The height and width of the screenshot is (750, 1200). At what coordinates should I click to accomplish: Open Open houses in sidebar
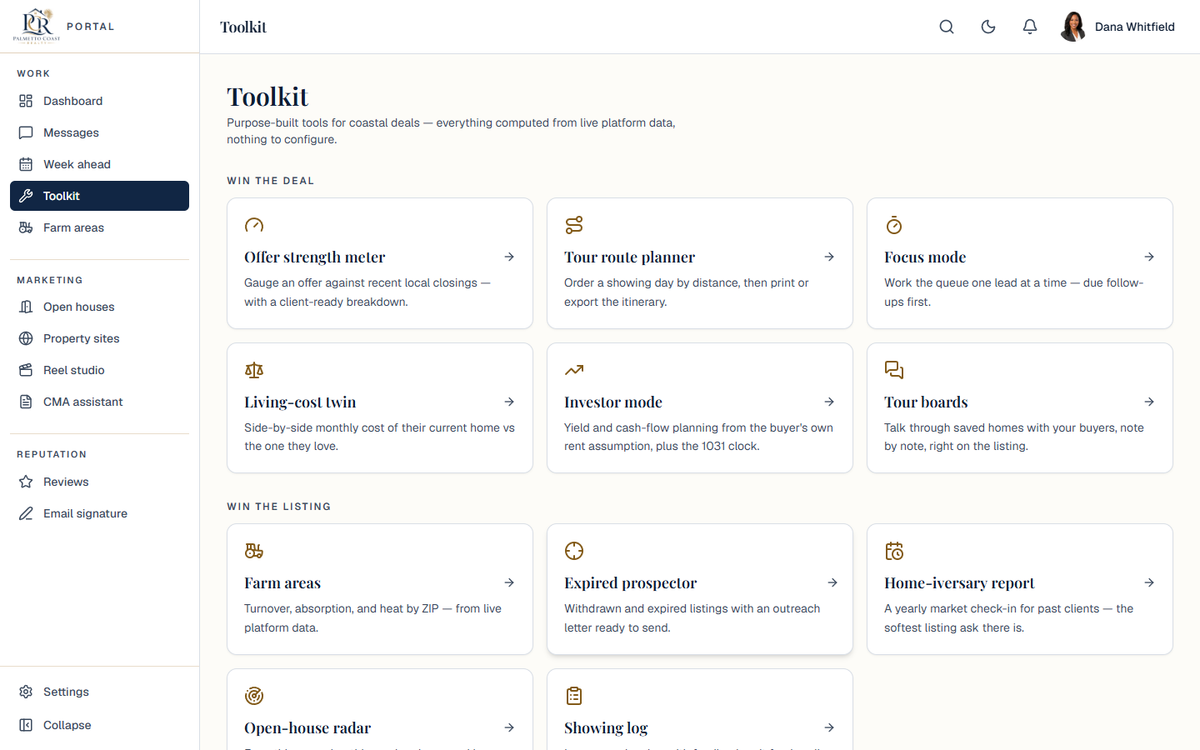coord(99,307)
